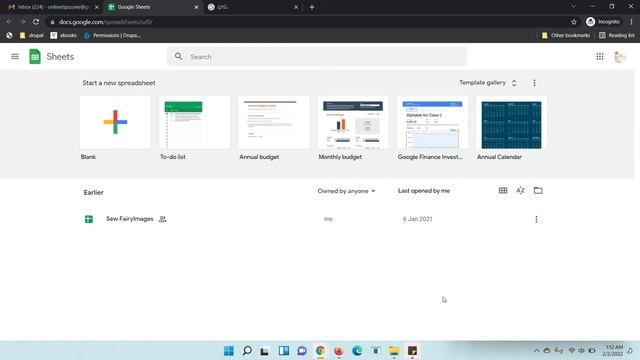Open the Wi-Fi network tray icon
This screenshot has height=360, width=640.
point(571,351)
